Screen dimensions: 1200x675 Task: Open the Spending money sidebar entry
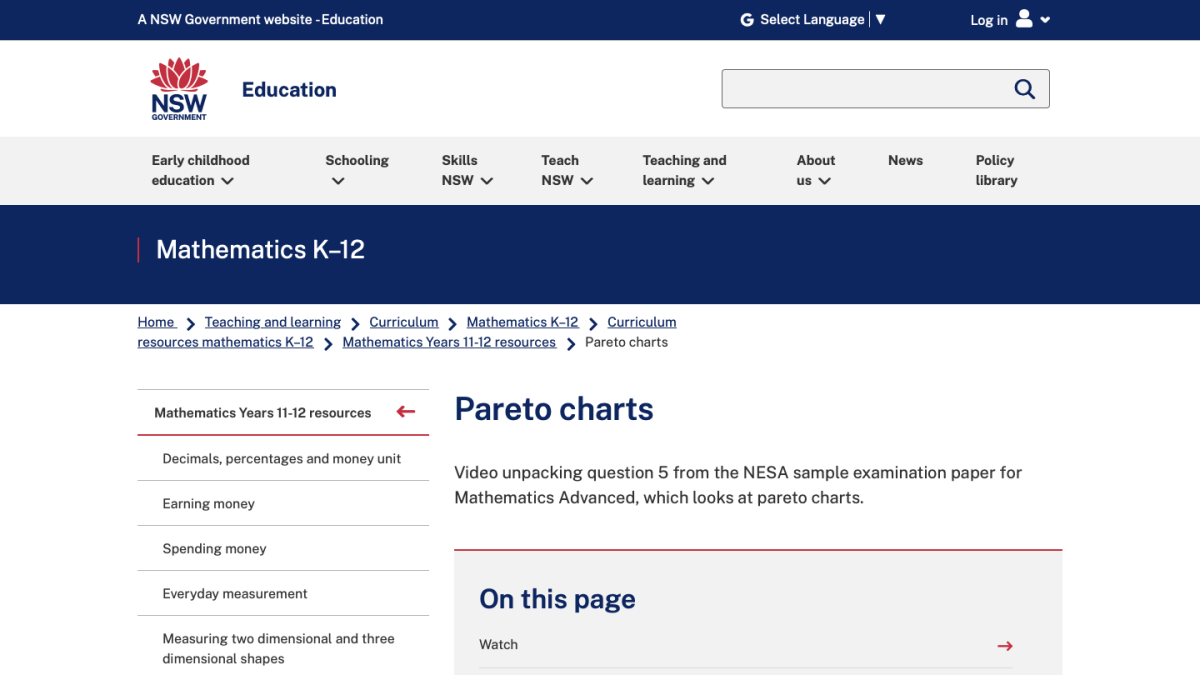(x=214, y=548)
